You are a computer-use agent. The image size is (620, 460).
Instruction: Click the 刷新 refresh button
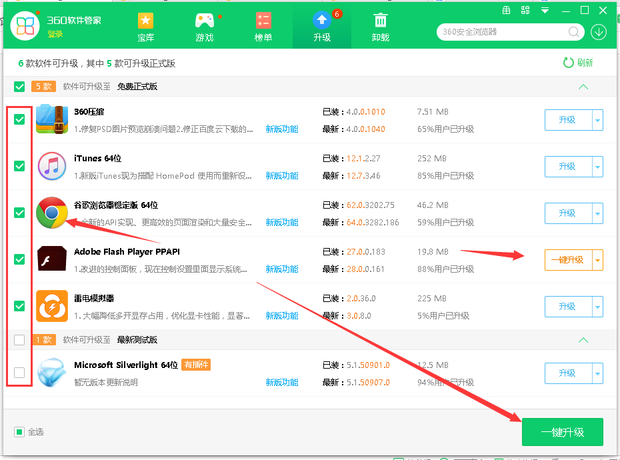point(578,62)
